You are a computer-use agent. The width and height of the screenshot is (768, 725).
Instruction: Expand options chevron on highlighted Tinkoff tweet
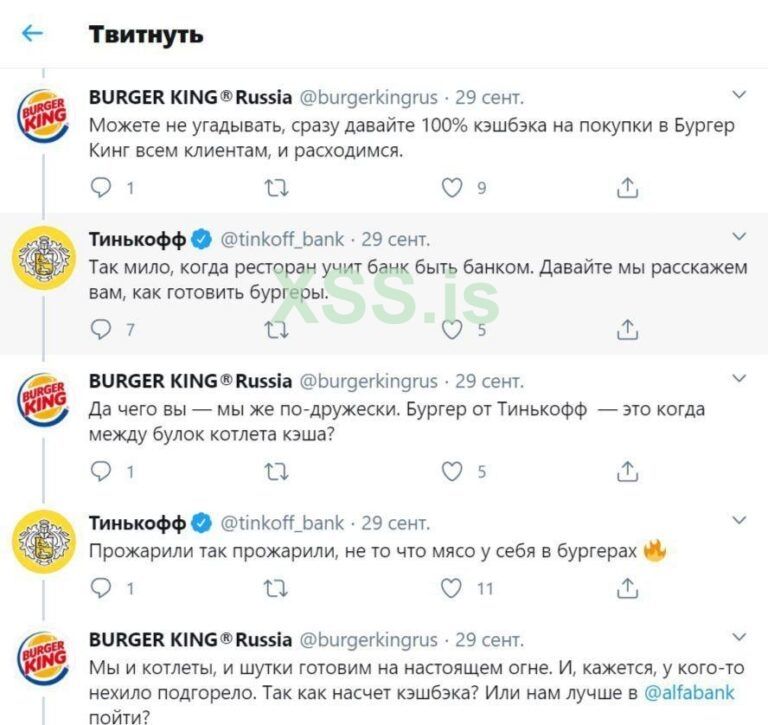pyautogui.click(x=739, y=238)
